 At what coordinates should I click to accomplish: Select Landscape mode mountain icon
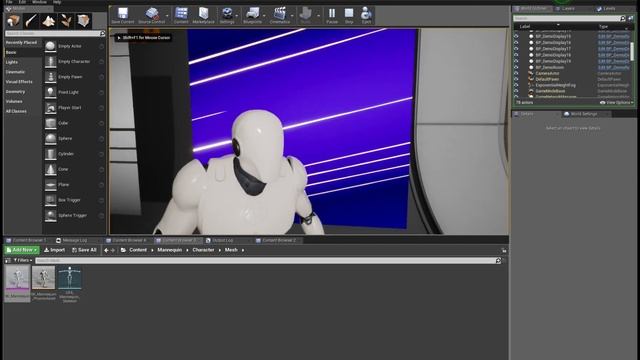tap(49, 20)
